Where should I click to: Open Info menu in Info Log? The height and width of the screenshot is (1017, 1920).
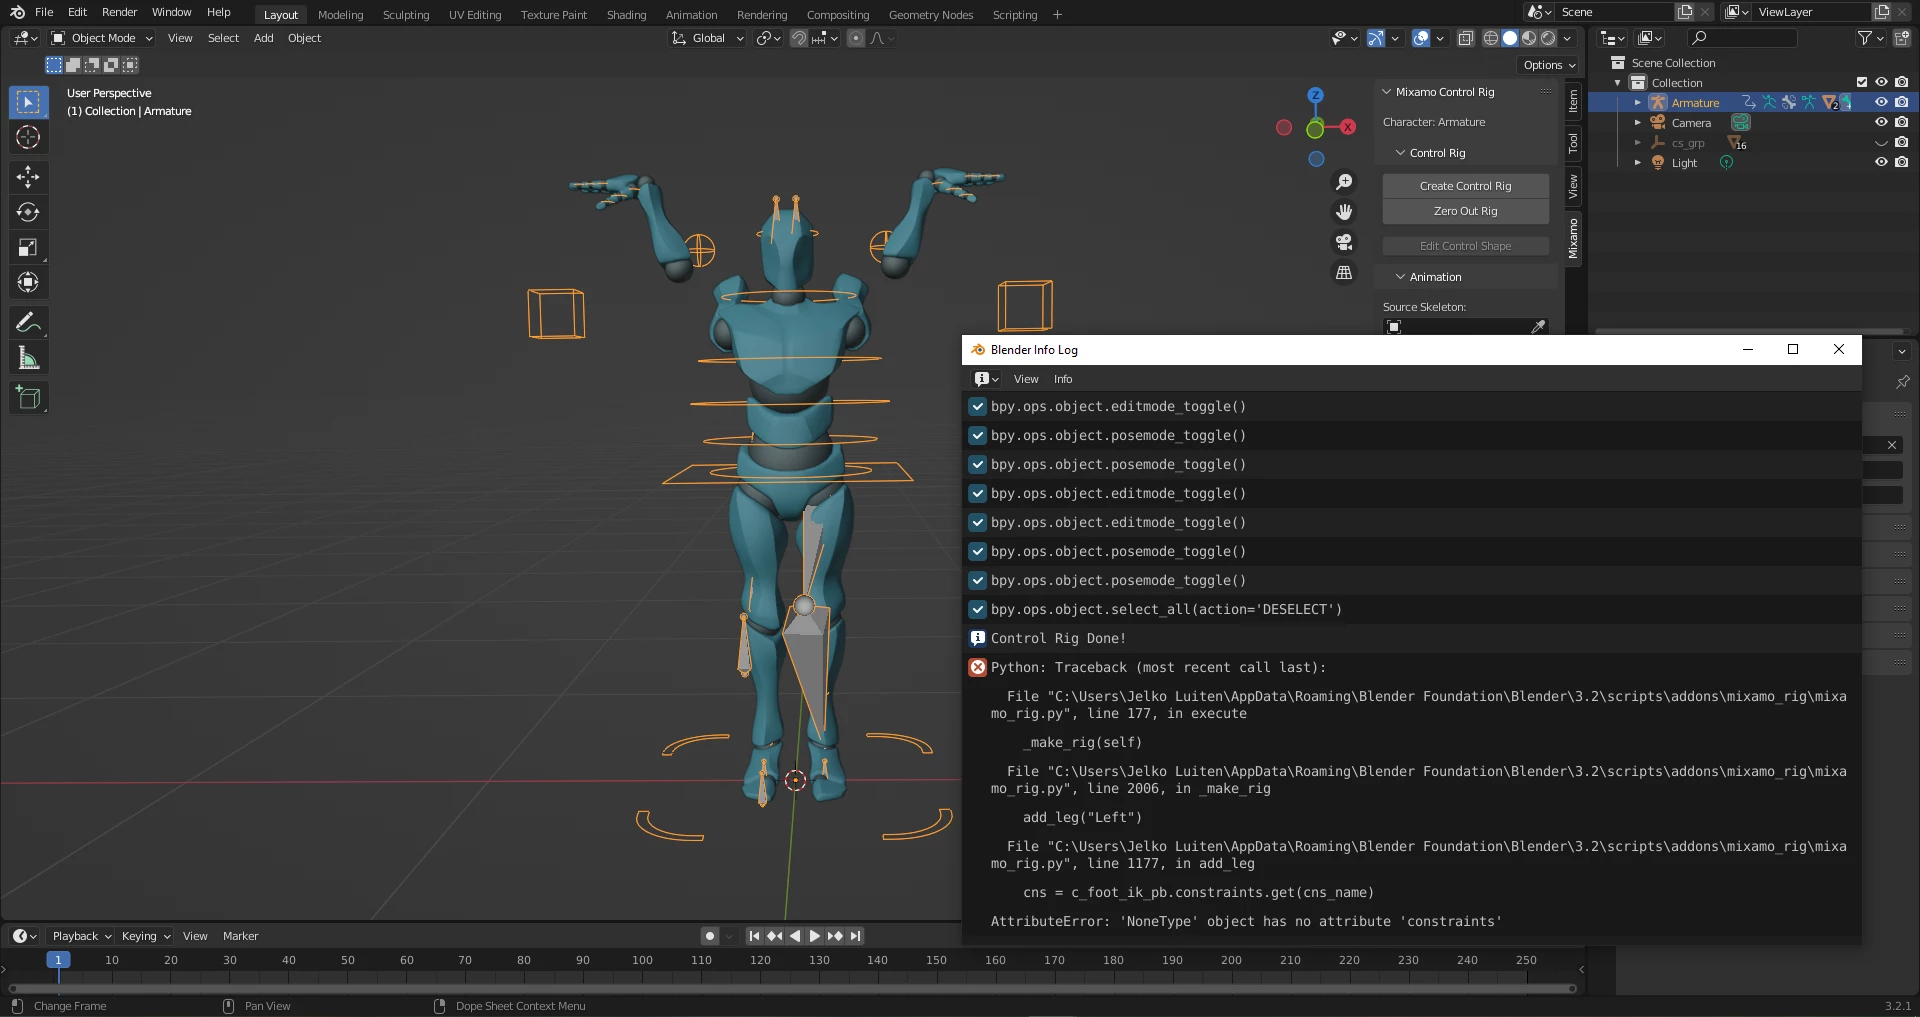[1063, 379]
